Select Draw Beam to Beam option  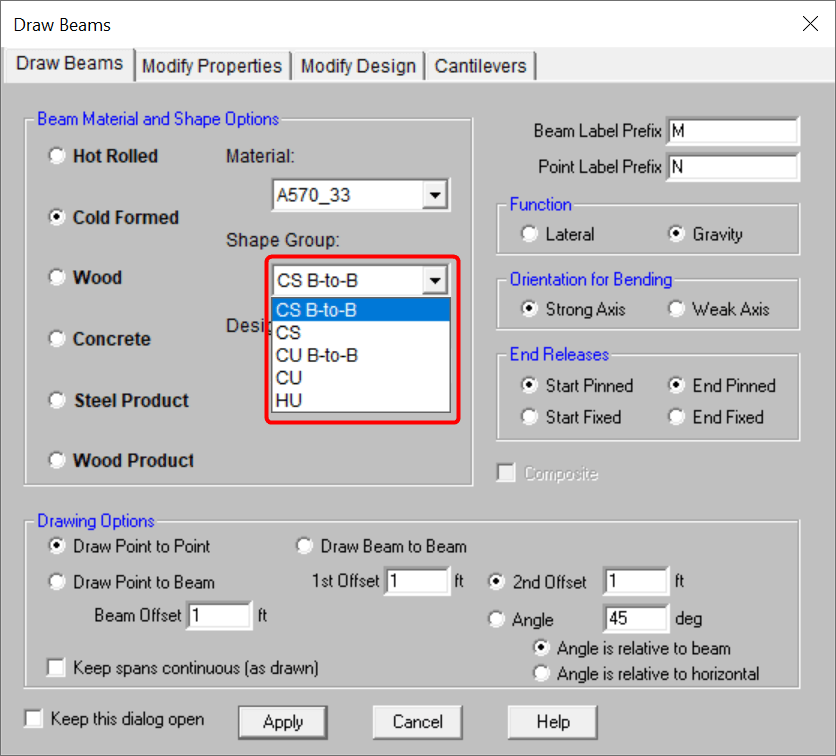(305, 546)
